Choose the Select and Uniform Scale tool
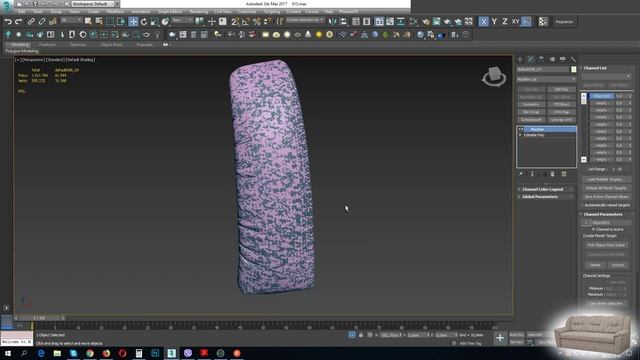This screenshot has width=640, height=360. [154, 21]
